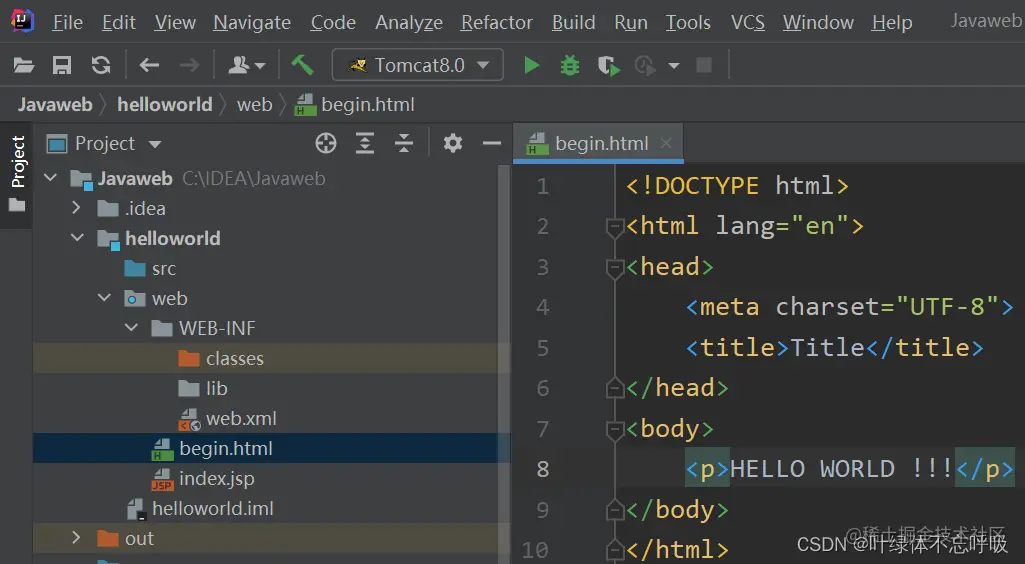Viewport: 1025px width, 564px height.
Task: Switch to the begin.html editor tab
Action: click(598, 143)
